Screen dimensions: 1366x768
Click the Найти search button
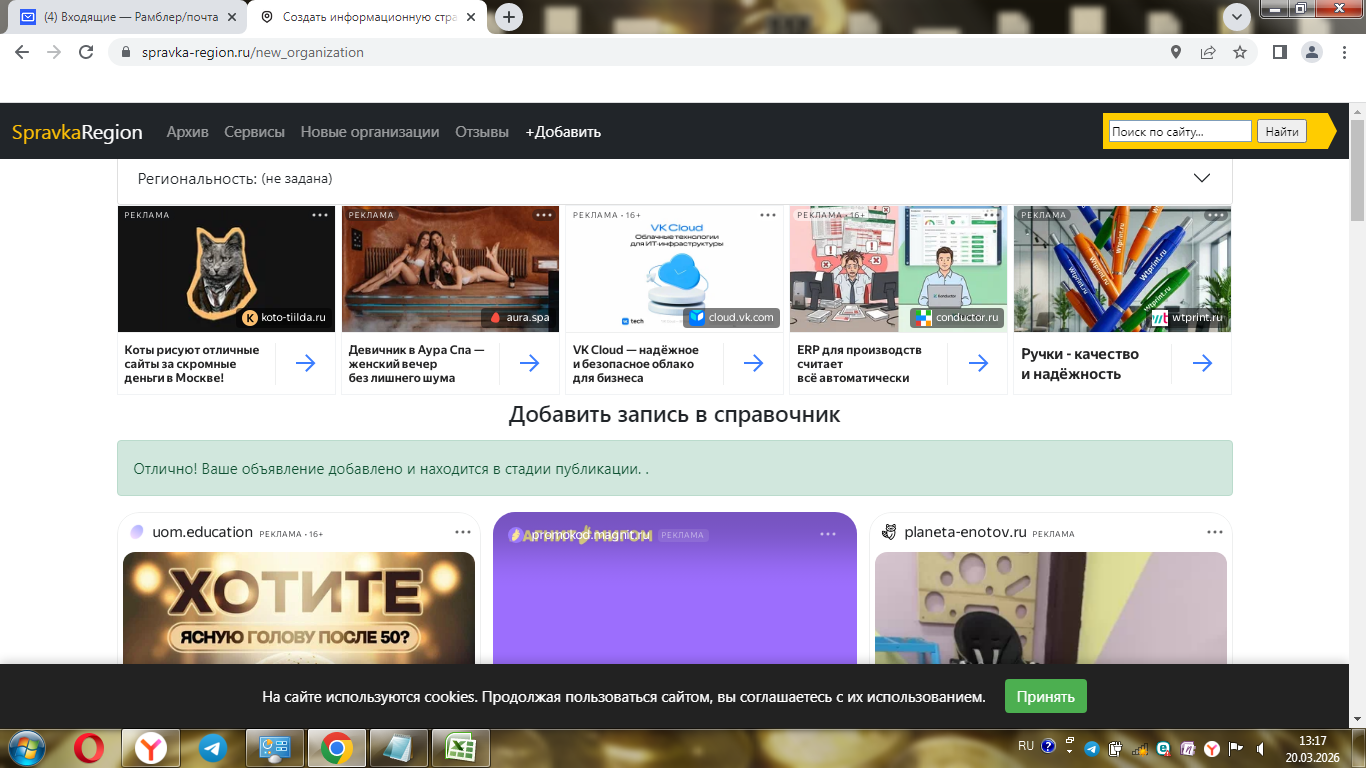[1281, 131]
